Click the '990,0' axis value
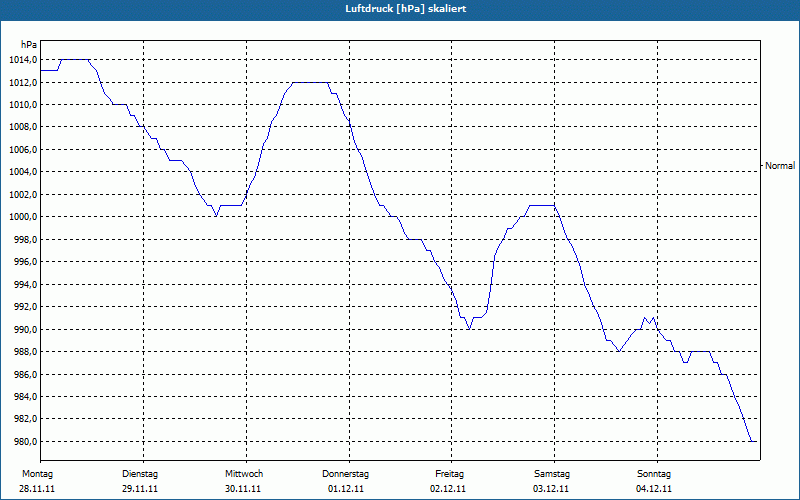This screenshot has width=800, height=500. (x=25, y=329)
